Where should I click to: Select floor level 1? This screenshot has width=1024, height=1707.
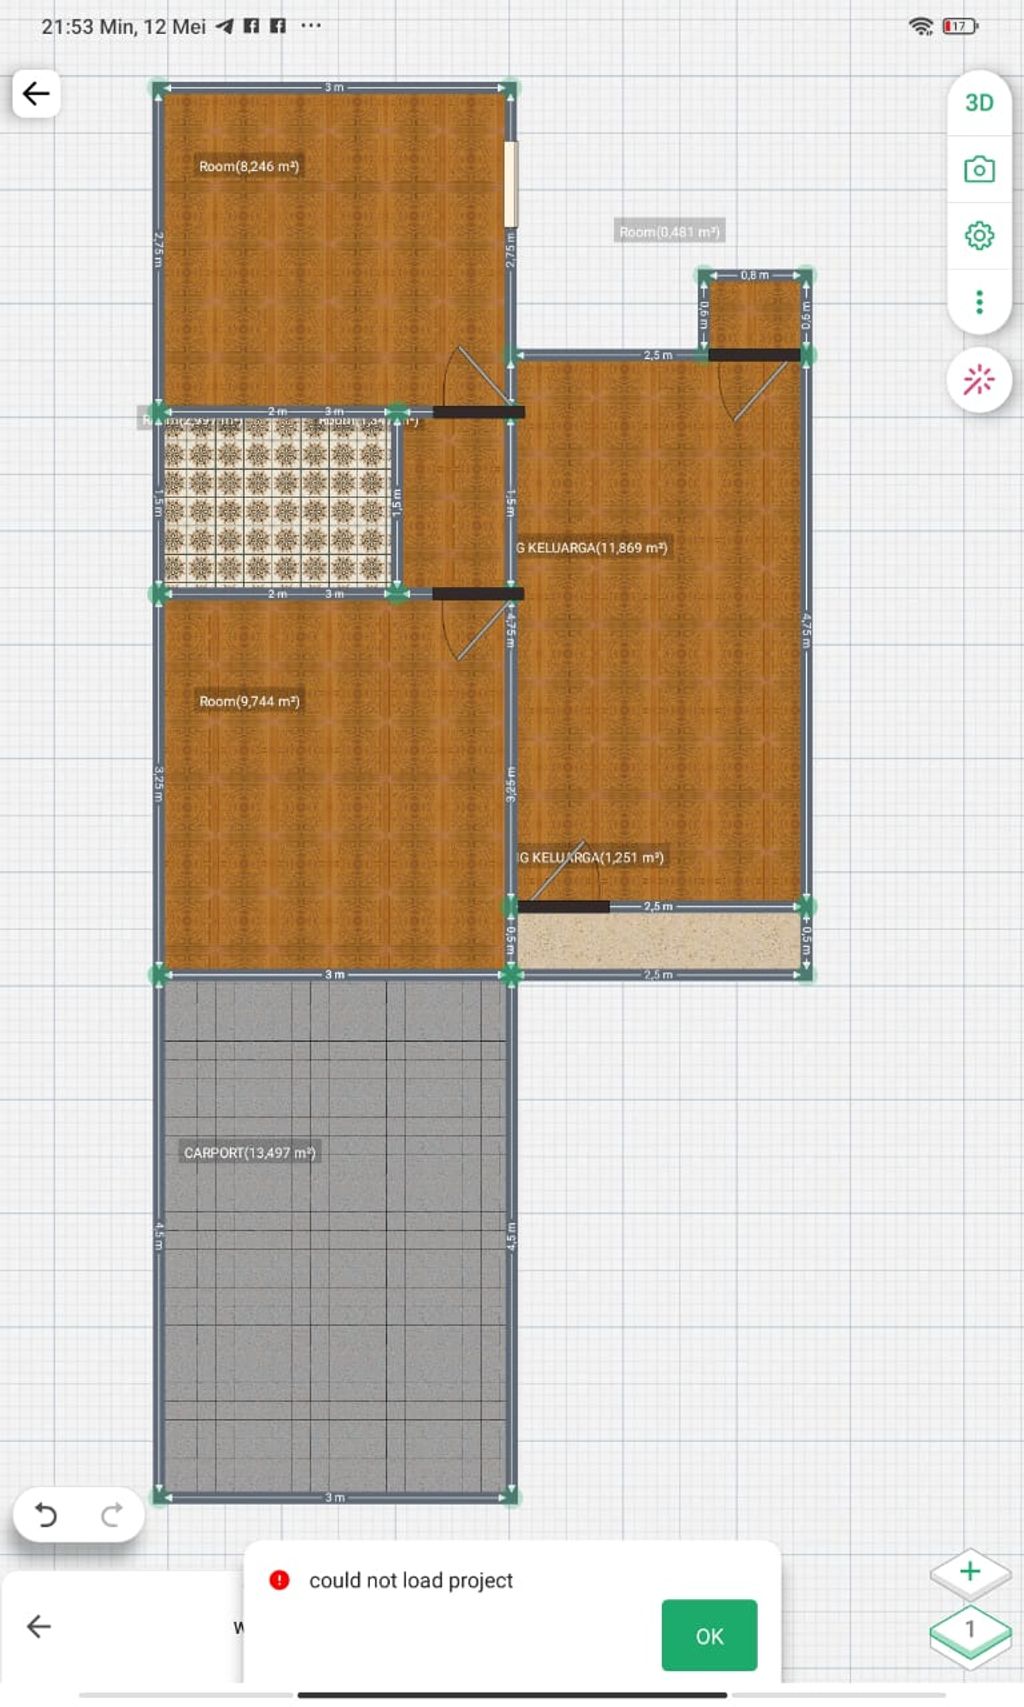969,1631
